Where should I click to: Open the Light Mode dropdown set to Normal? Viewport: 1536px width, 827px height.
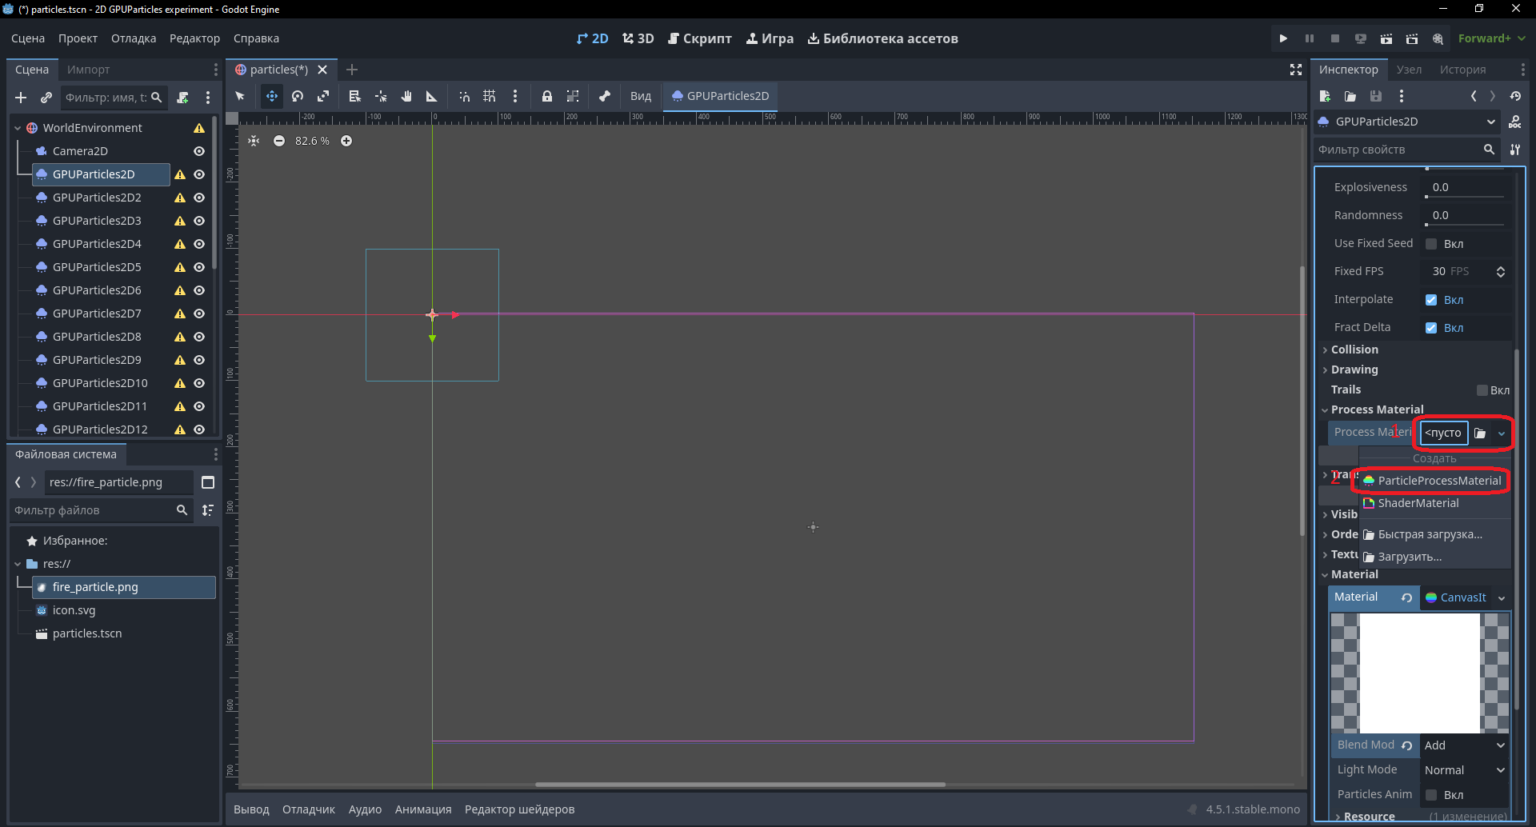[x=1464, y=770]
